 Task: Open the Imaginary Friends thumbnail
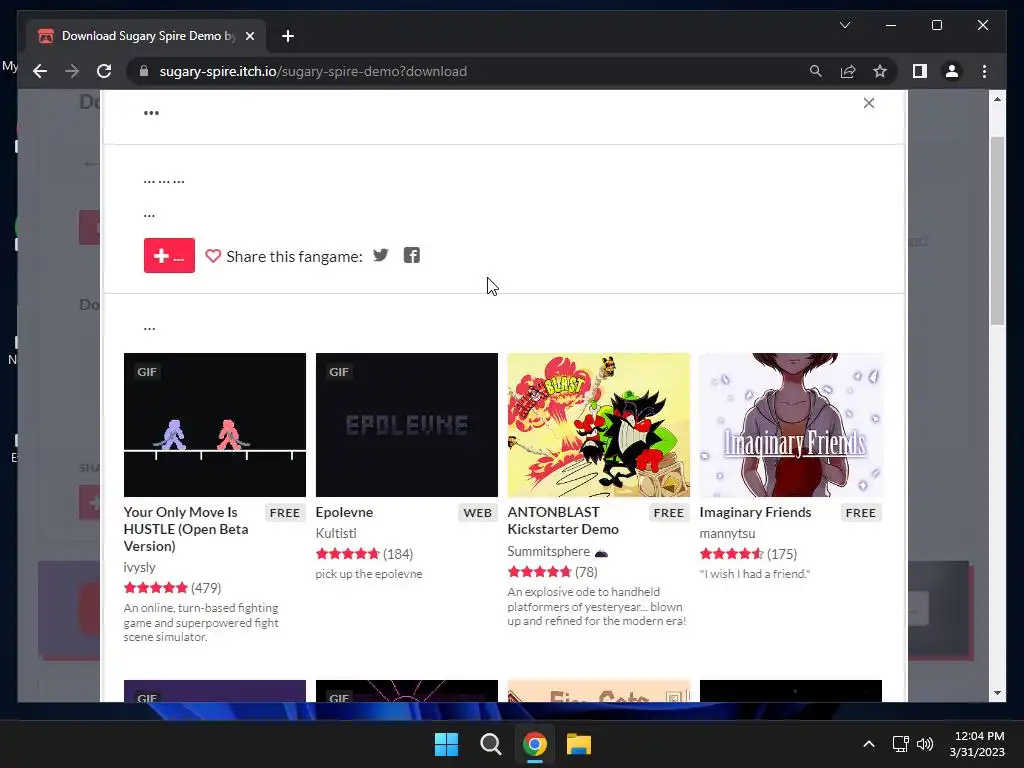click(791, 425)
